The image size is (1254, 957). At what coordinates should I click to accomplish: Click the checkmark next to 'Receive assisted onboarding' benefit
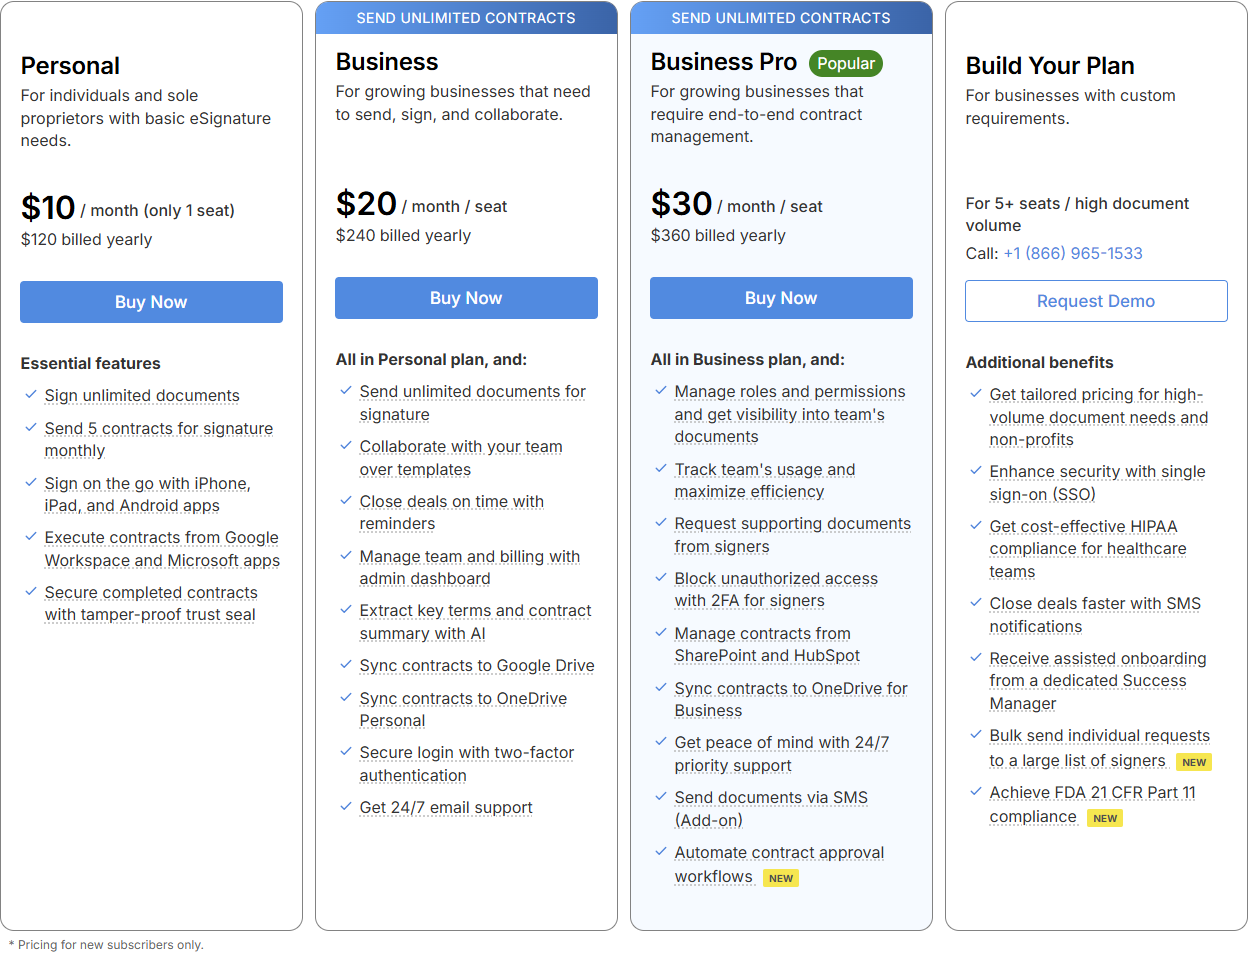975,658
